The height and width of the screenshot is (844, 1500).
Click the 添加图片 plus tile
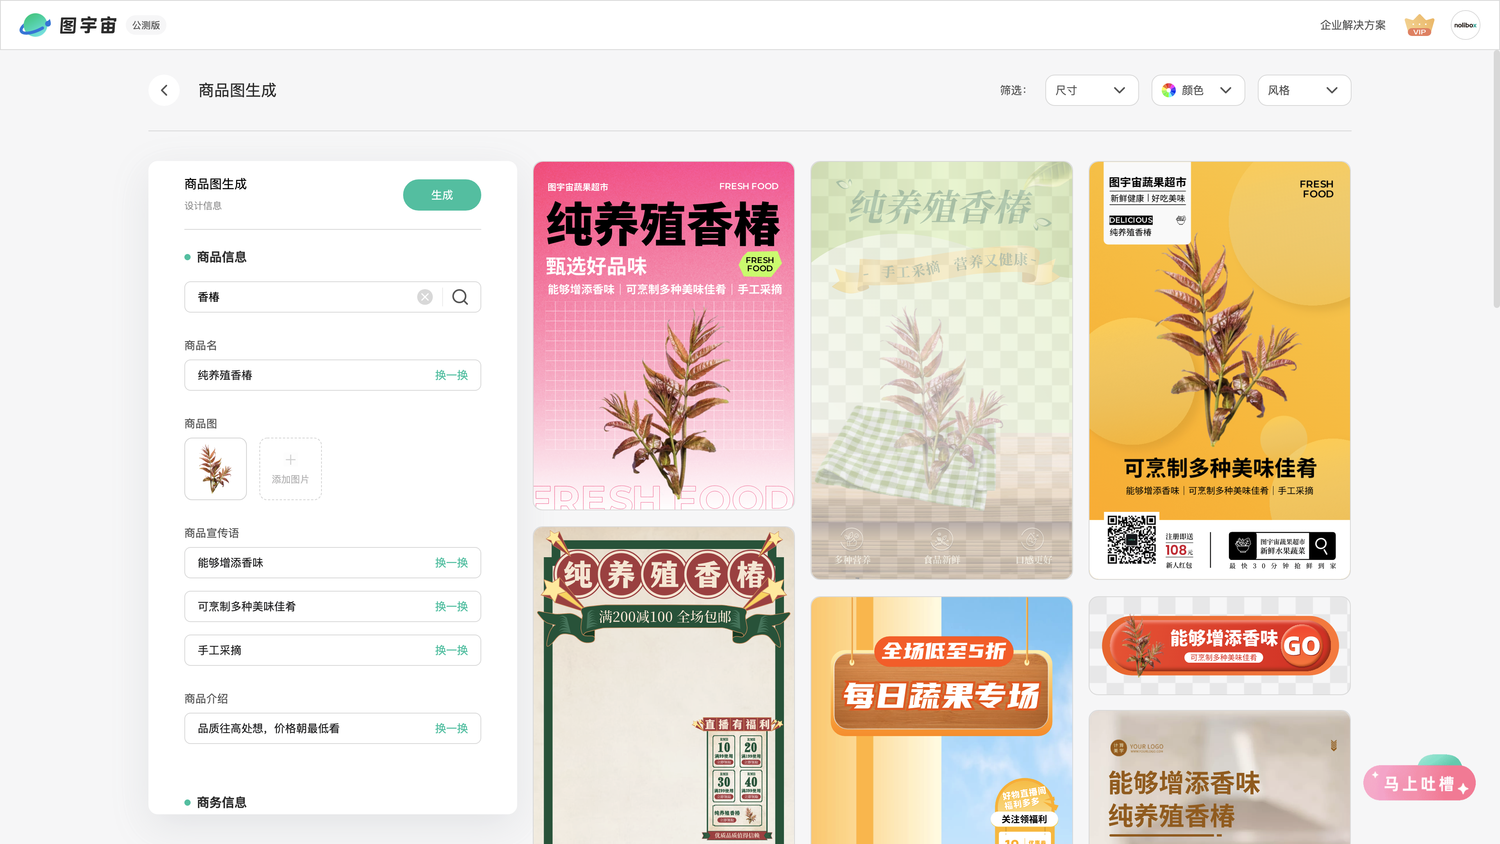coord(290,469)
